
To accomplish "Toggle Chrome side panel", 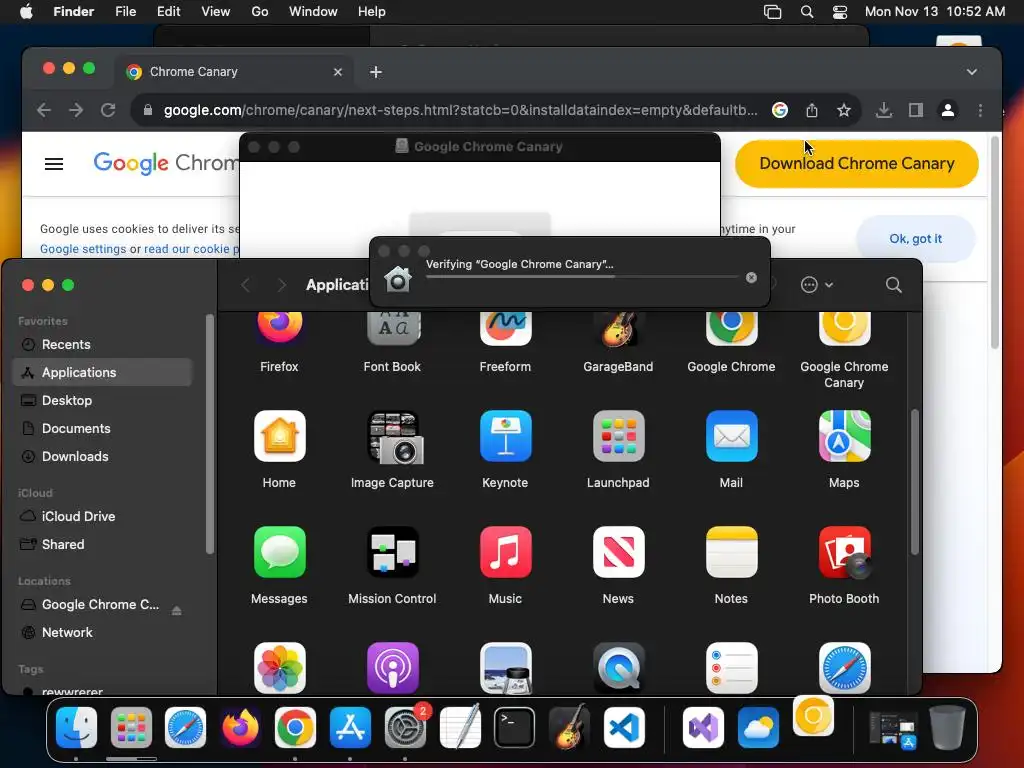I will tap(916, 110).
